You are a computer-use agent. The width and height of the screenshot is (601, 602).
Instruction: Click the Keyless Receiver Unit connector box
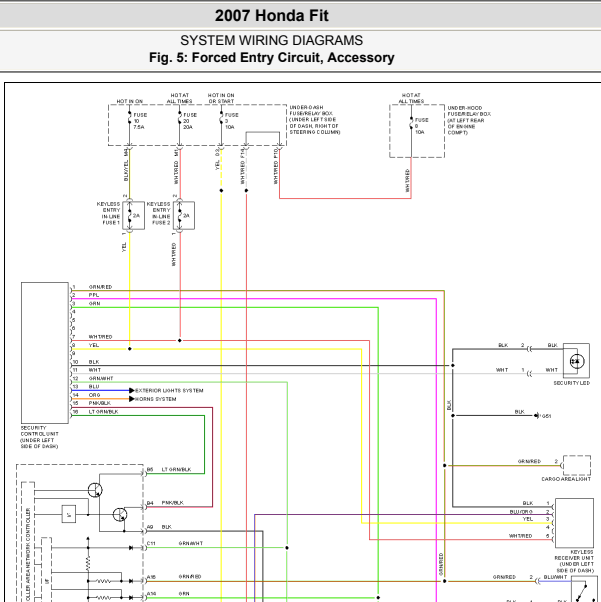pyautogui.click(x=575, y=523)
